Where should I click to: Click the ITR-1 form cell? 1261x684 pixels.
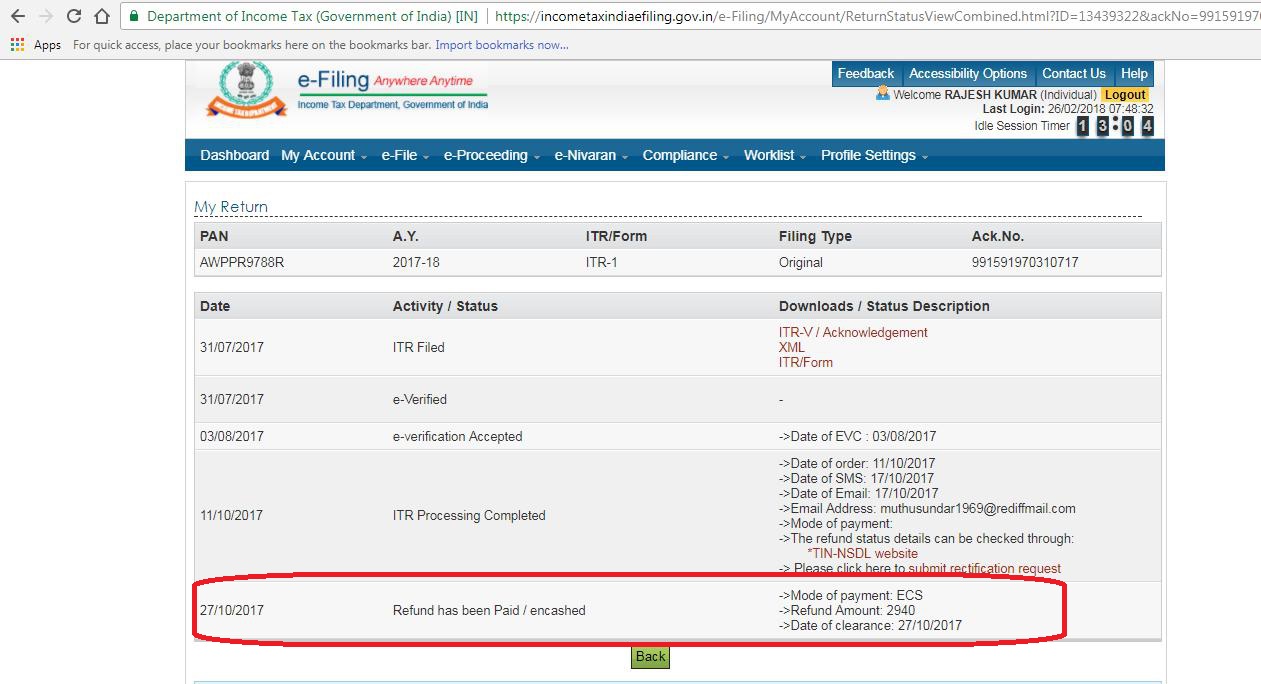pos(604,262)
